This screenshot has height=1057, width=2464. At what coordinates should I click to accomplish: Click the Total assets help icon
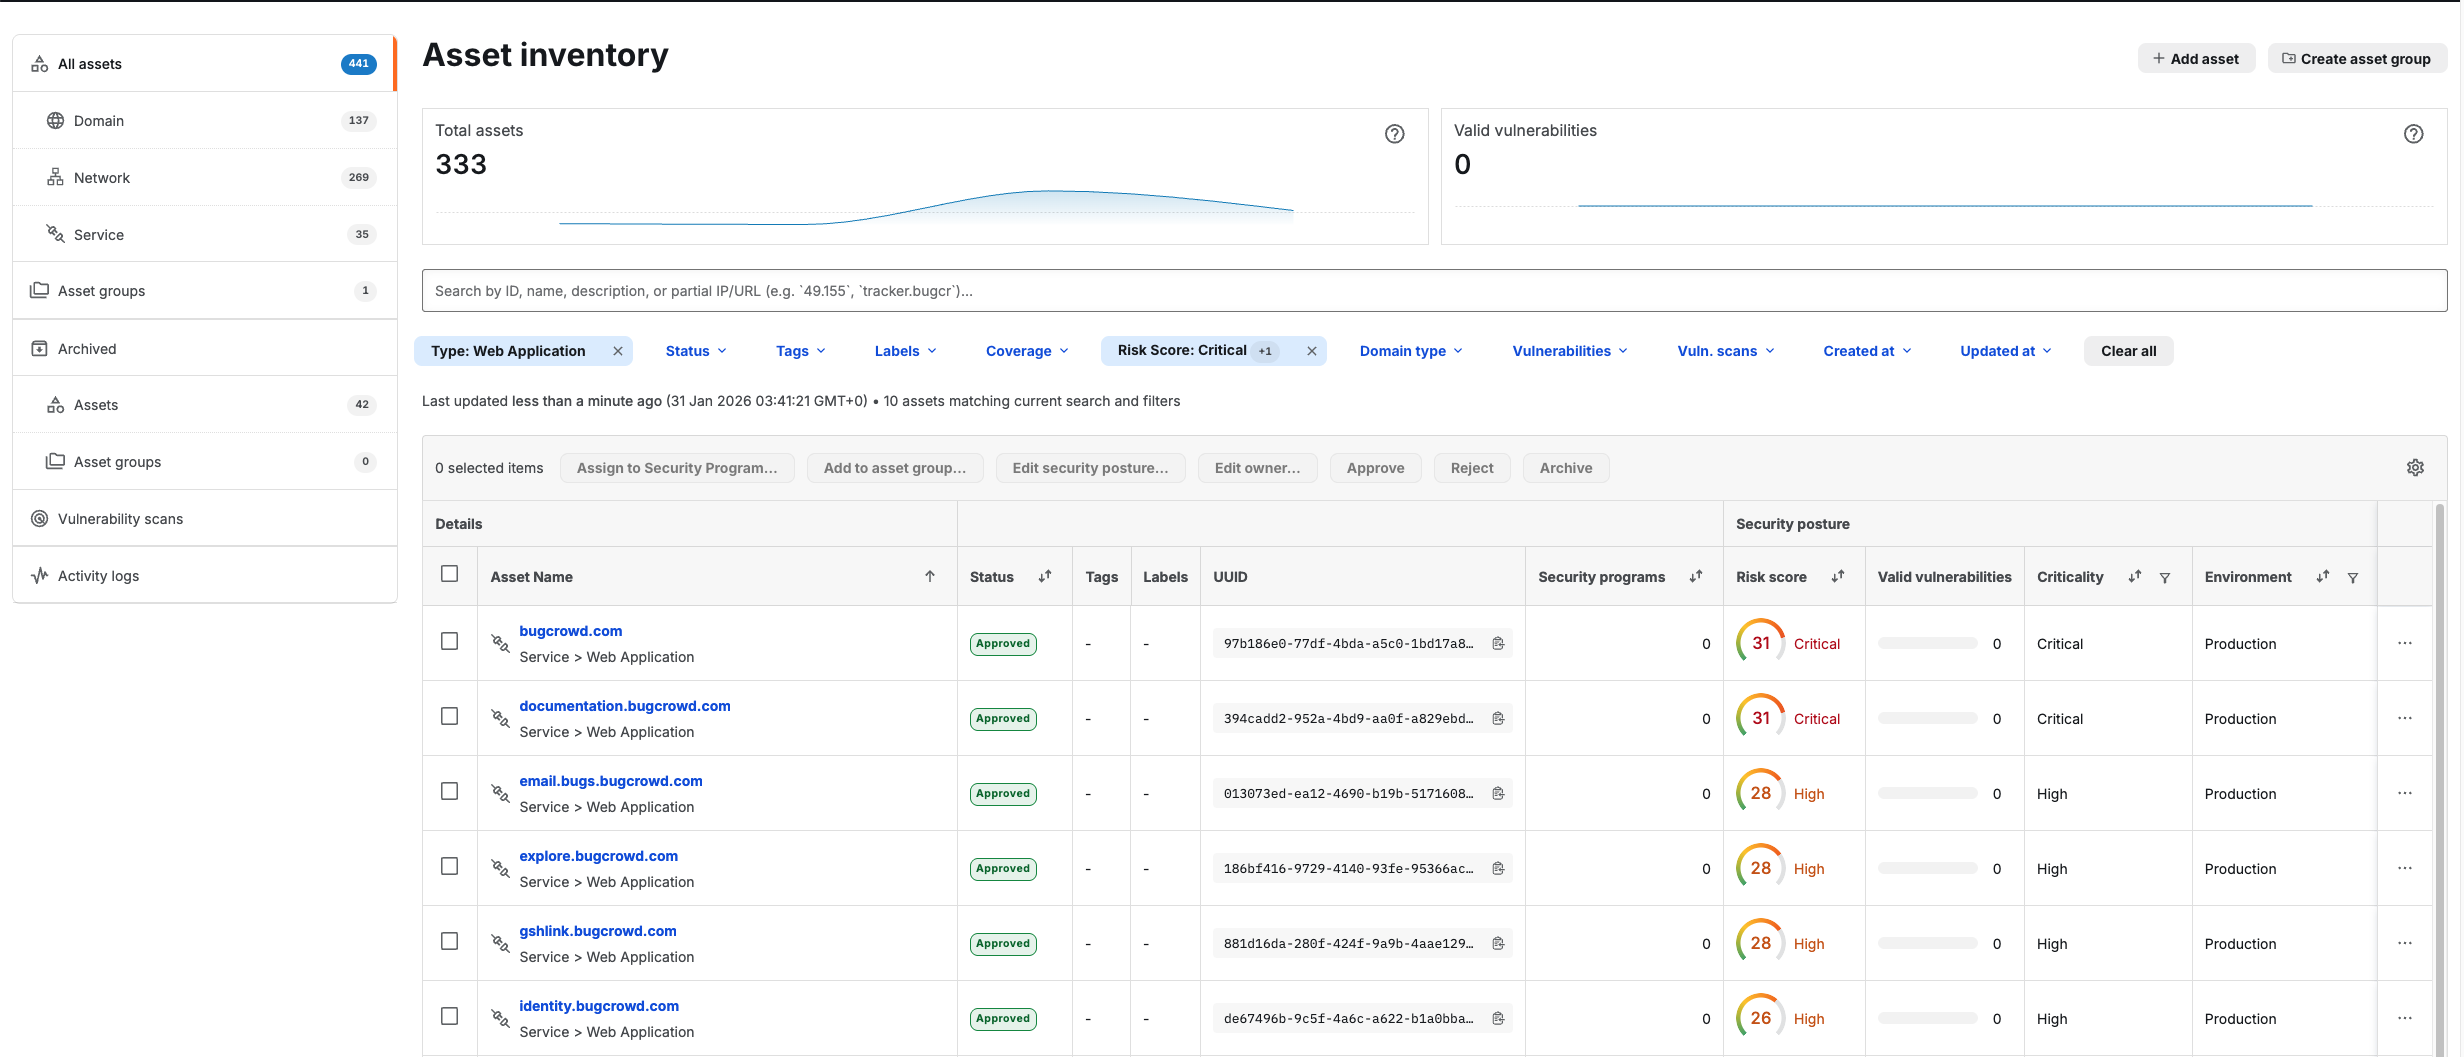click(1394, 134)
